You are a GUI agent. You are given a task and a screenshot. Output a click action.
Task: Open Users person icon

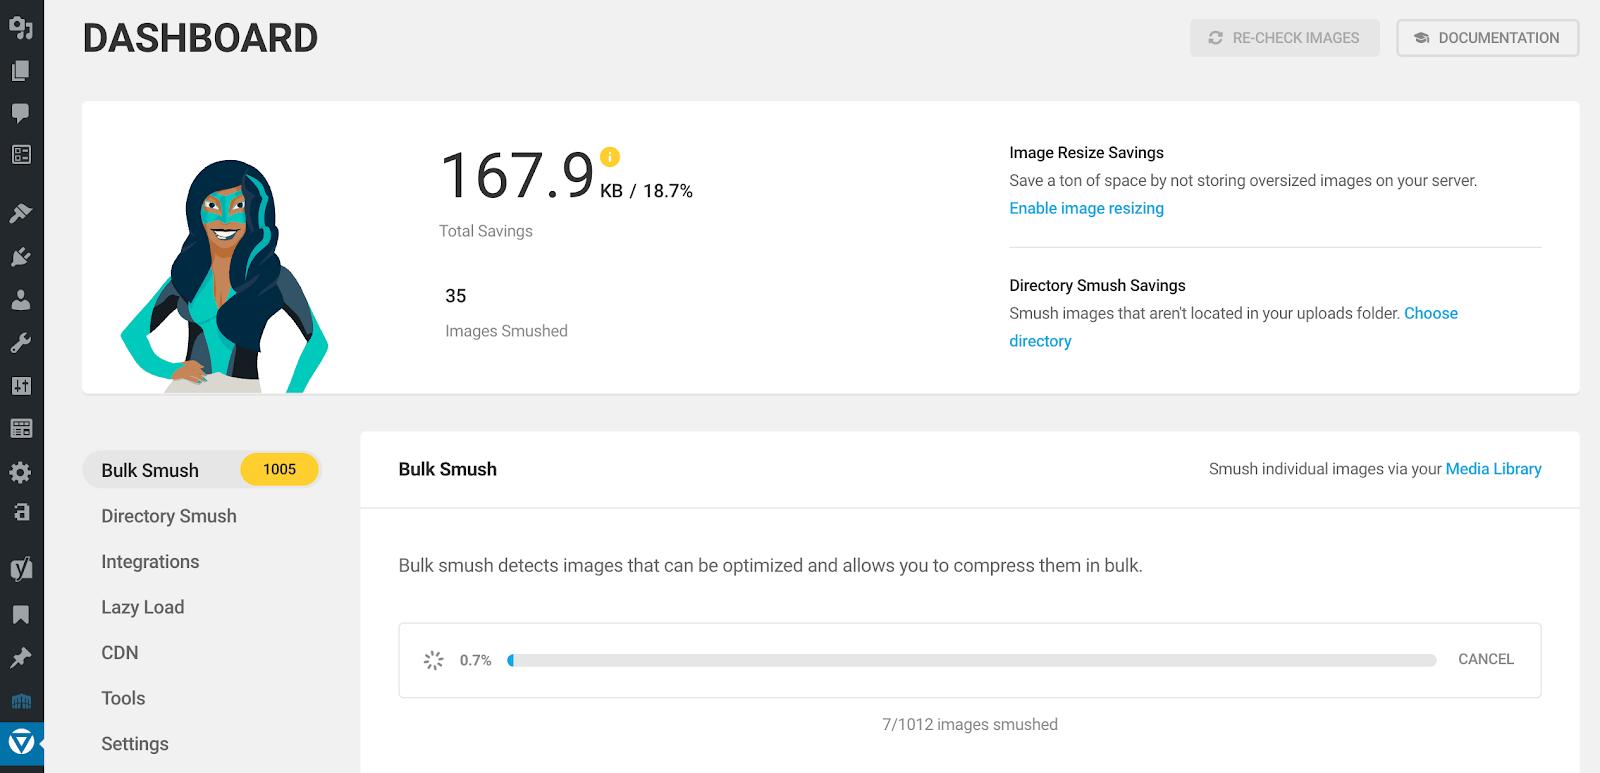[20, 300]
